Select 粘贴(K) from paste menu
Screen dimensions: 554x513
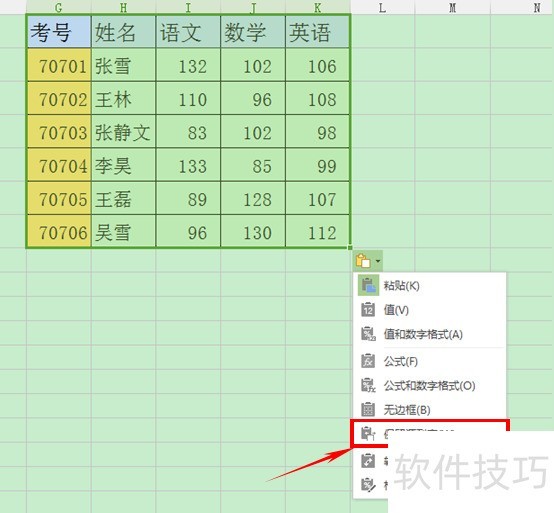point(430,285)
